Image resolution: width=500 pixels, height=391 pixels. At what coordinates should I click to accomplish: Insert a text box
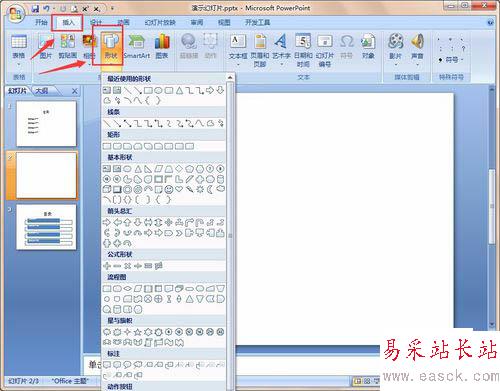tap(238, 47)
